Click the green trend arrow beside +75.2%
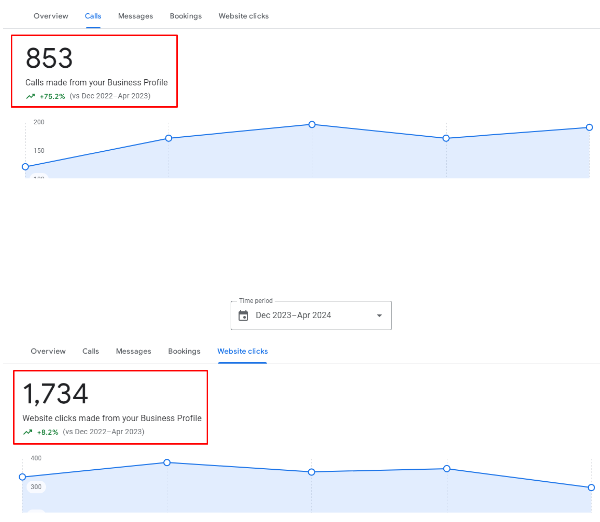 point(31,97)
